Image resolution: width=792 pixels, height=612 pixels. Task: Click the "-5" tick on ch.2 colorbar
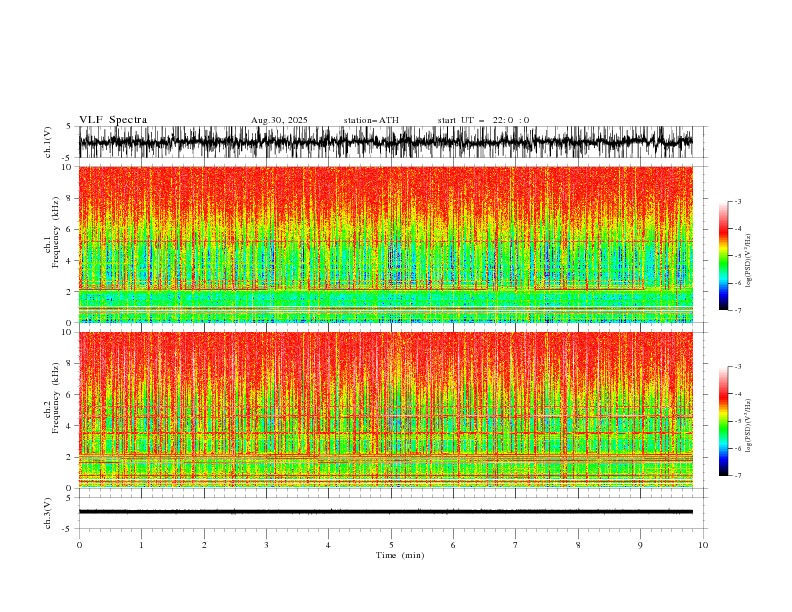coord(737,421)
